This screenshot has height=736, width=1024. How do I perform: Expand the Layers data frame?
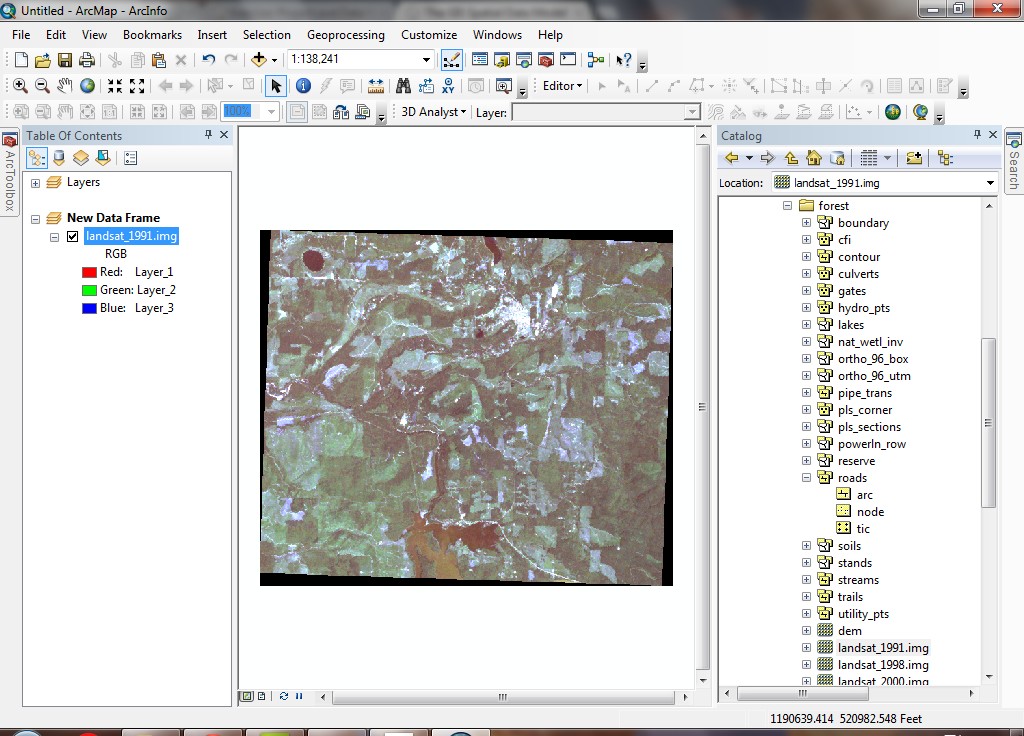(36, 183)
